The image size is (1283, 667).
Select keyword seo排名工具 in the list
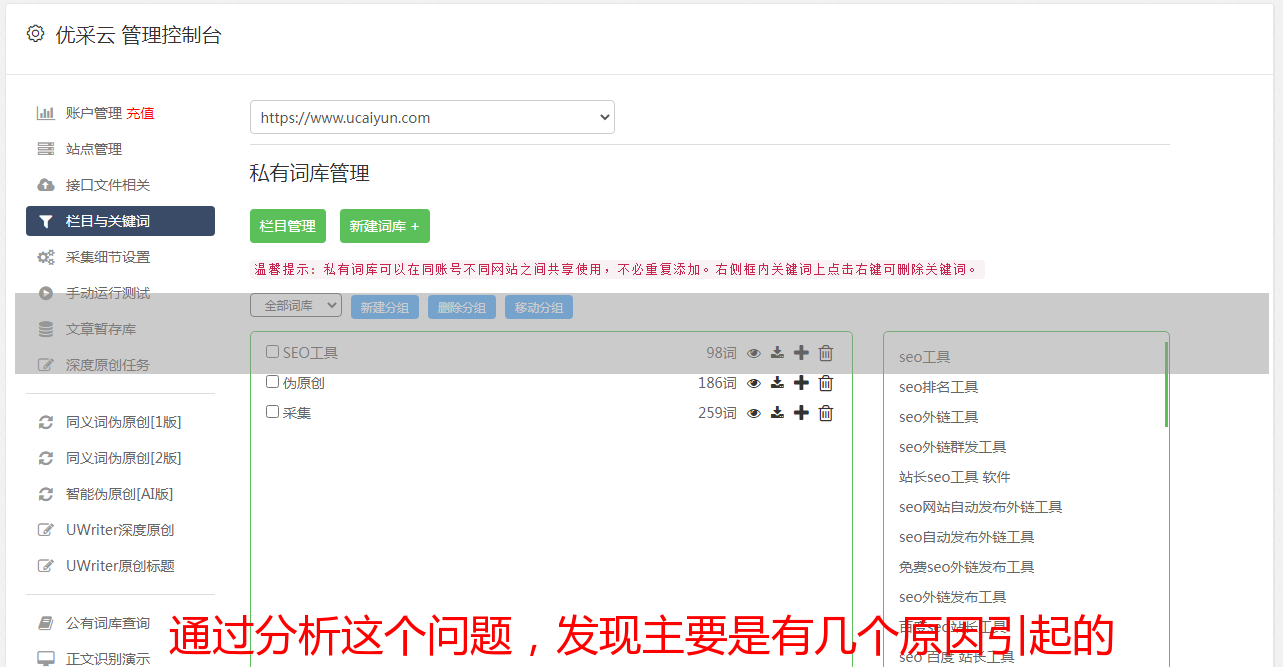pos(938,387)
